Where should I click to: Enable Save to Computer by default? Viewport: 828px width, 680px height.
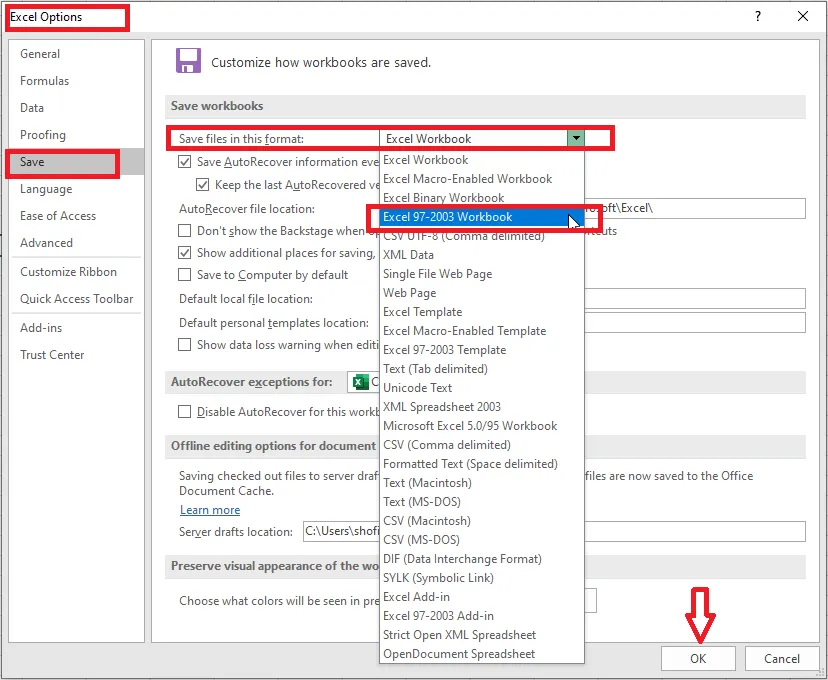pos(184,275)
